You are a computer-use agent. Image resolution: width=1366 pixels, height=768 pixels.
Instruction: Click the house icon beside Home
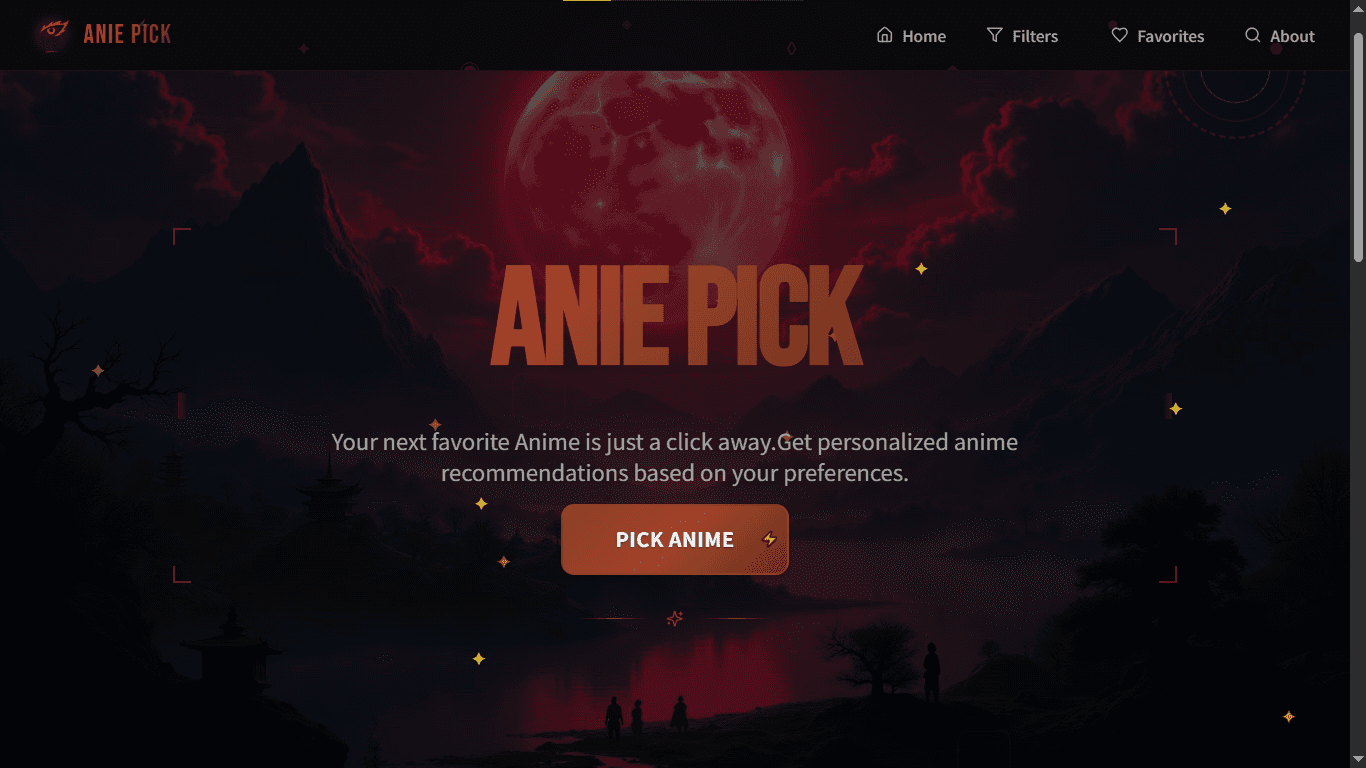click(884, 35)
